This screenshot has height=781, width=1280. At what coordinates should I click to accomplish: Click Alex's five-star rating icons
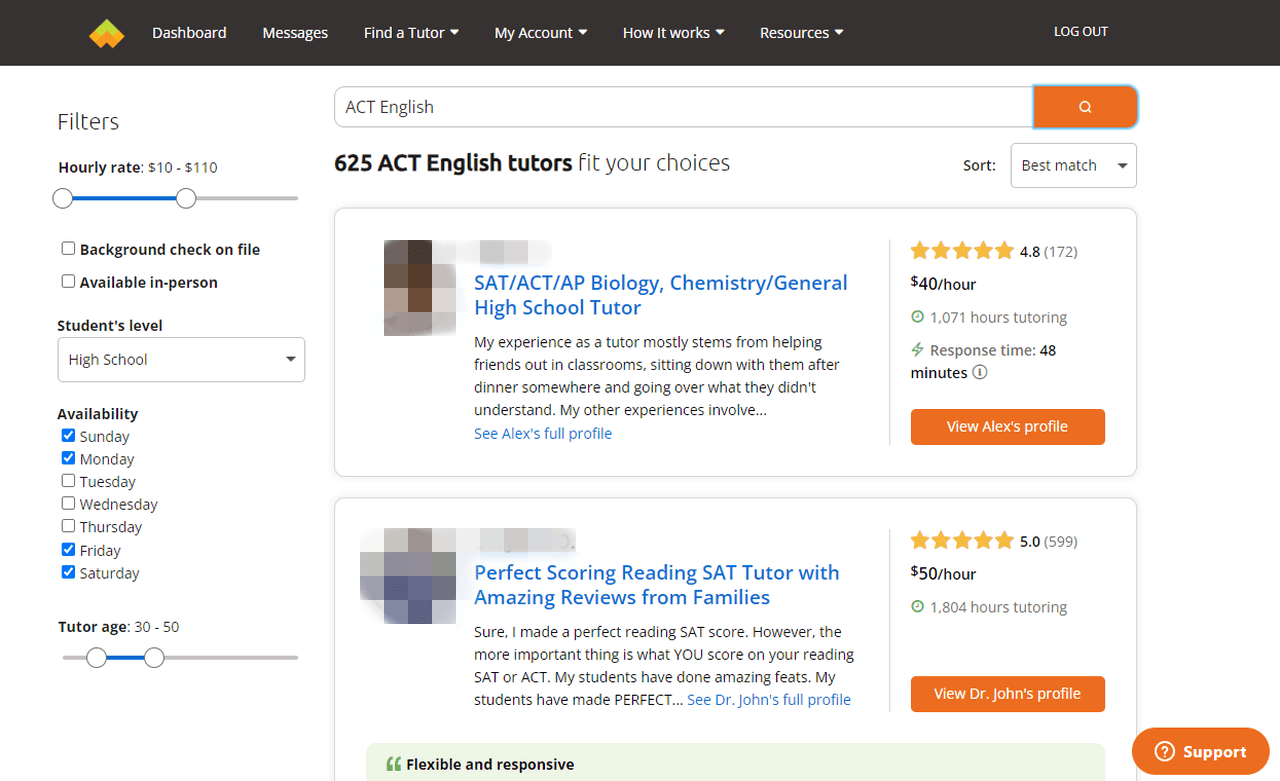(963, 250)
